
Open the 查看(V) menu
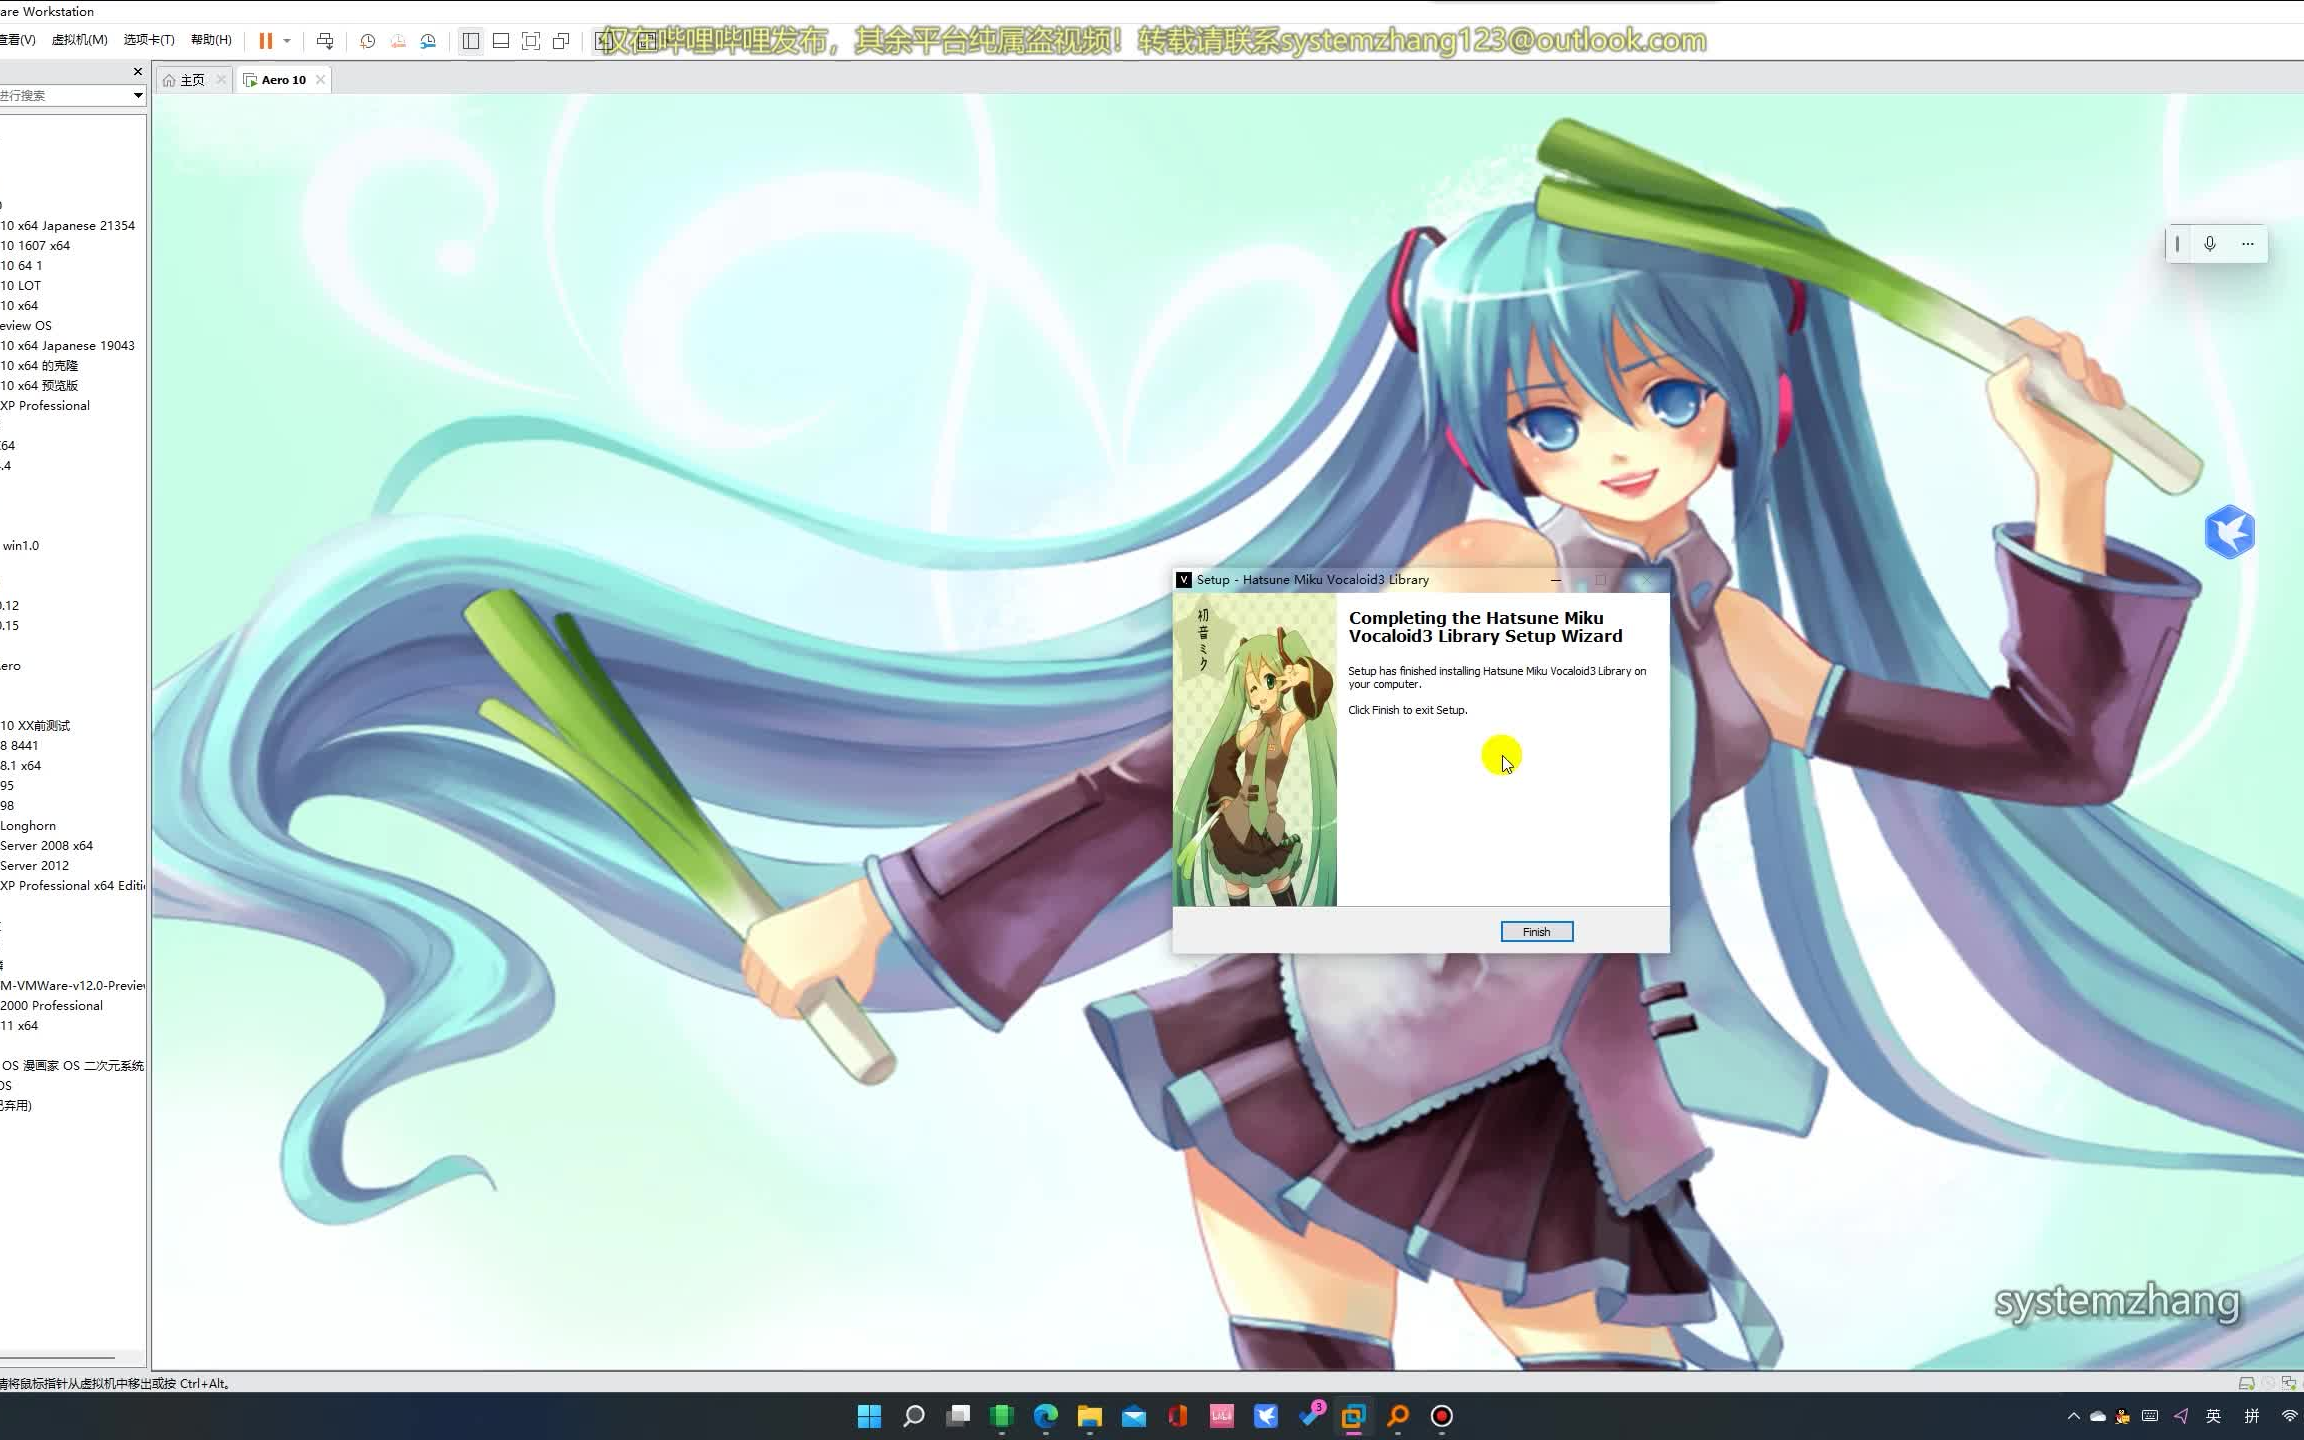[17, 40]
